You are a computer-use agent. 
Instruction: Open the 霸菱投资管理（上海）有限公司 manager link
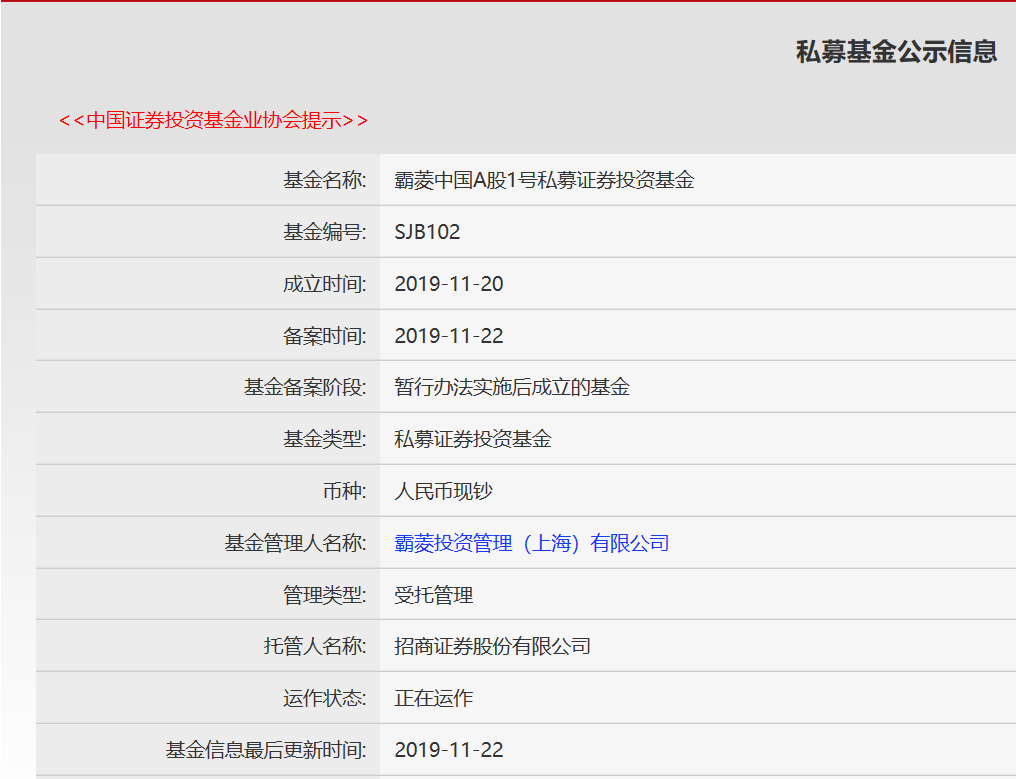click(531, 543)
